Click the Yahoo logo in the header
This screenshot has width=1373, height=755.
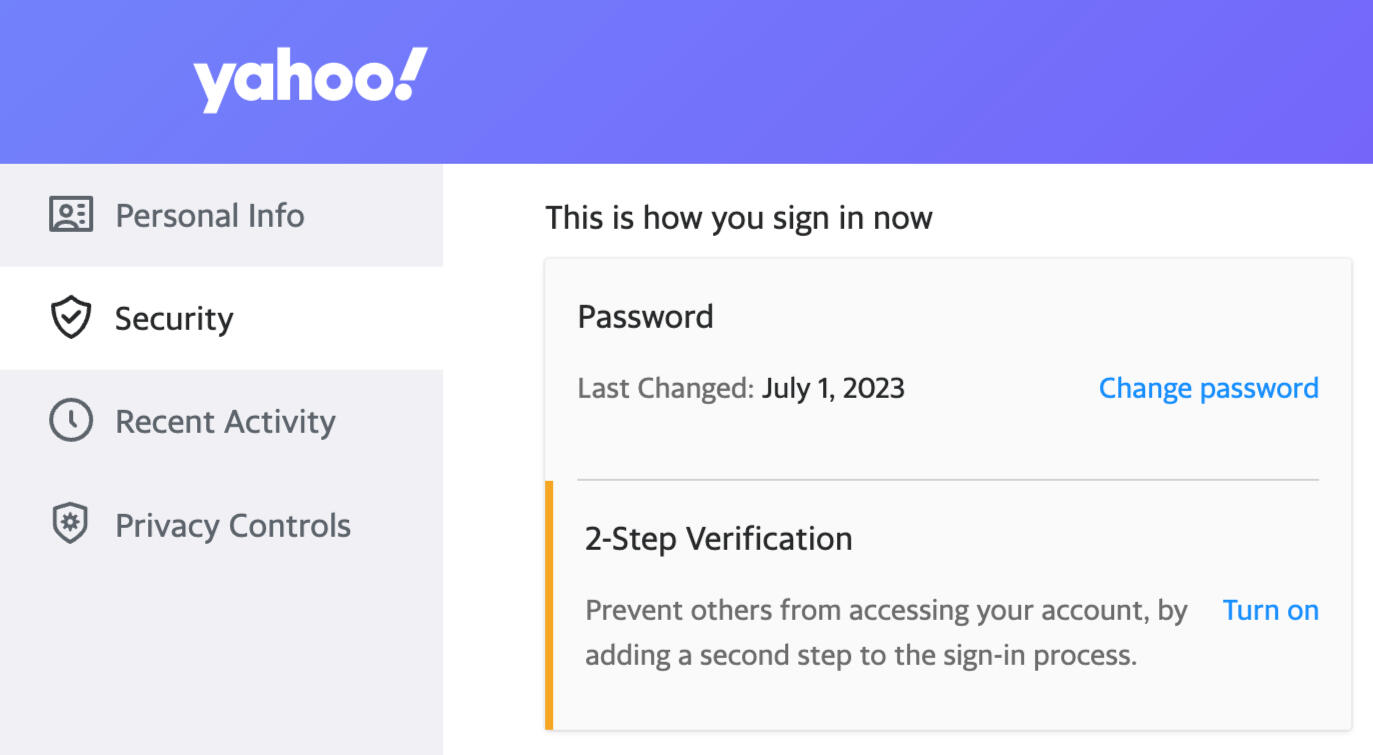tap(310, 80)
